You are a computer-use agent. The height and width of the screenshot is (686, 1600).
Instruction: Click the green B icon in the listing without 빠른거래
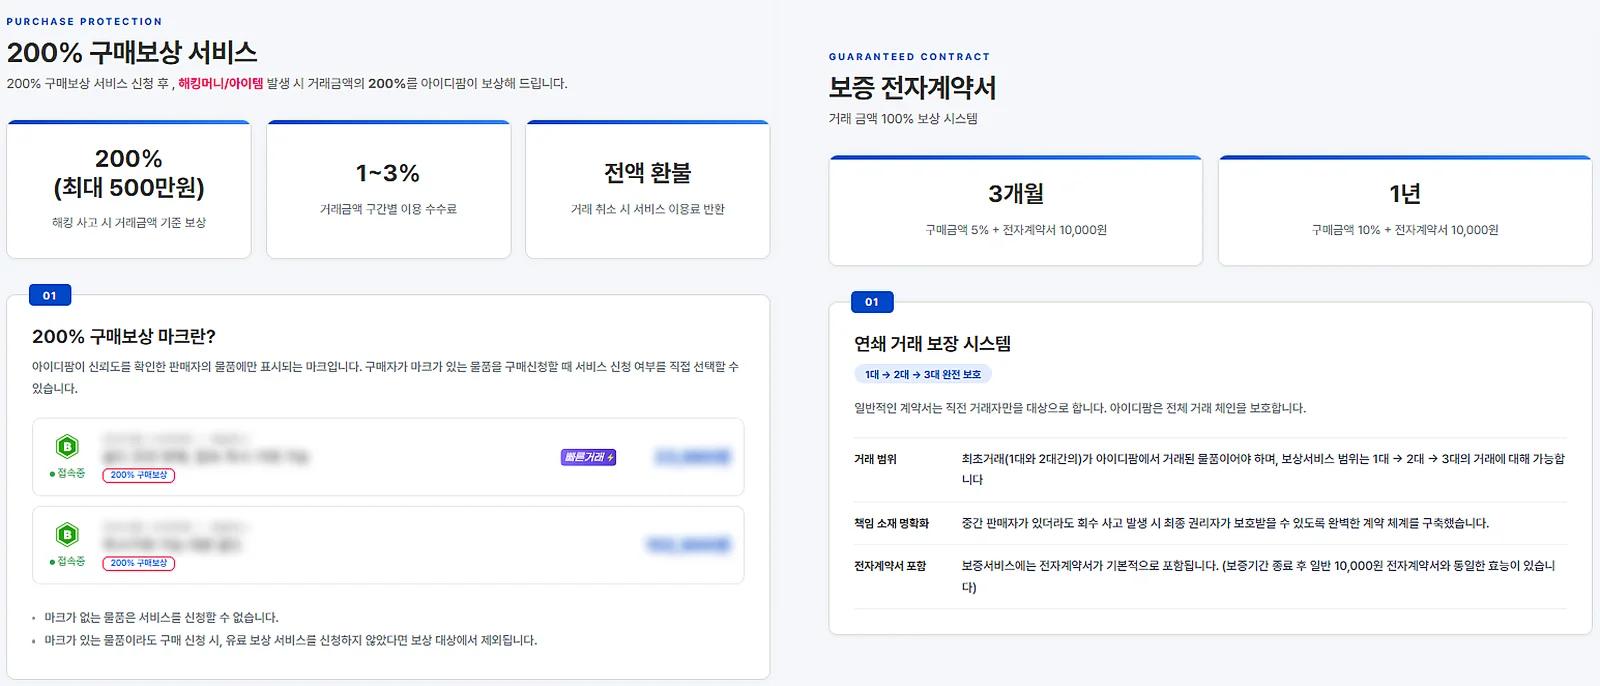[x=67, y=534]
